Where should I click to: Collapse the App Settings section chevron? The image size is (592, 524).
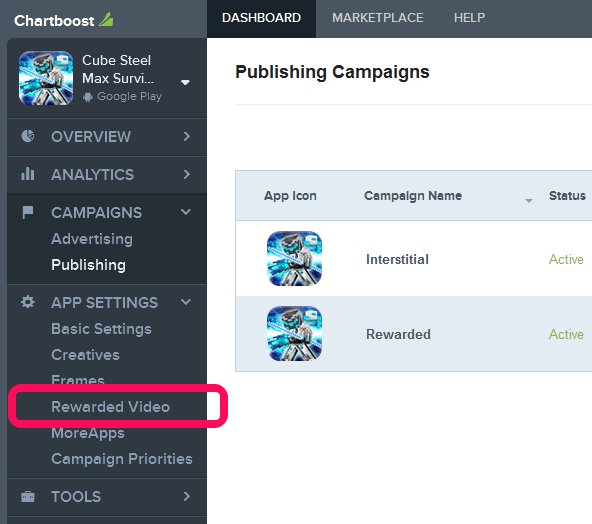click(186, 302)
